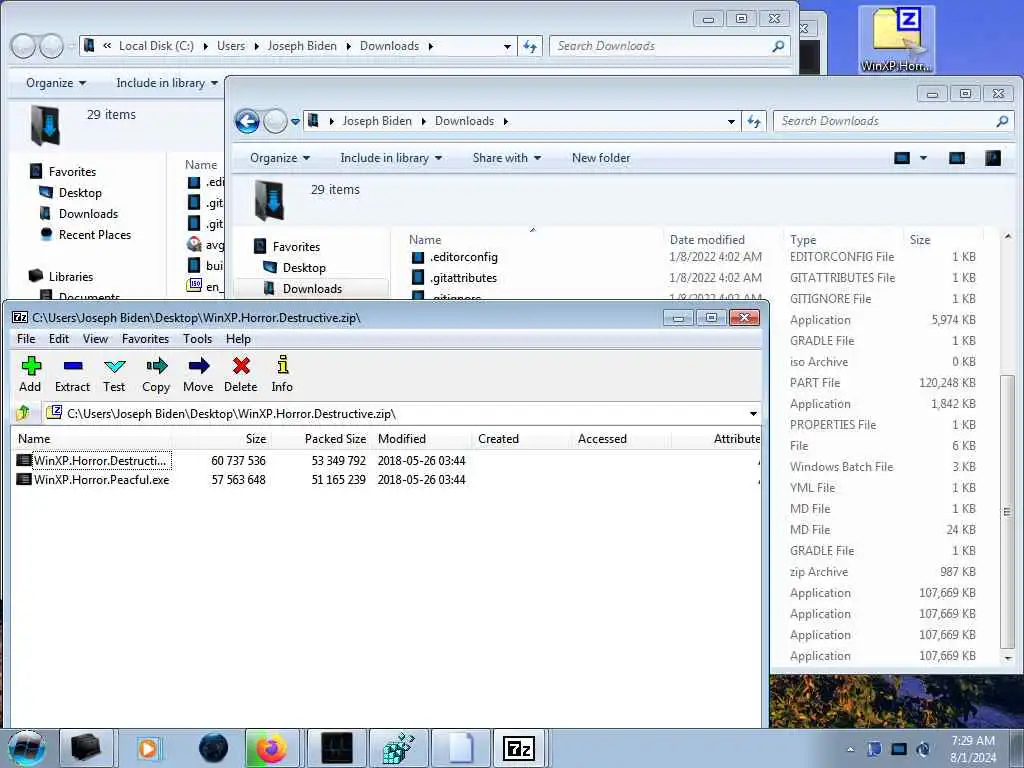The image size is (1024, 768).
Task: Sort archive by the Size column
Action: pyautogui.click(x=255, y=439)
